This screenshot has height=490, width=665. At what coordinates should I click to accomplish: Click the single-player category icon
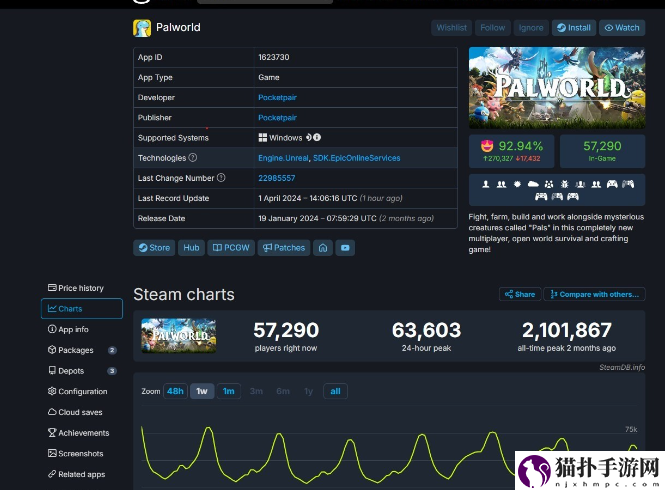click(x=486, y=184)
